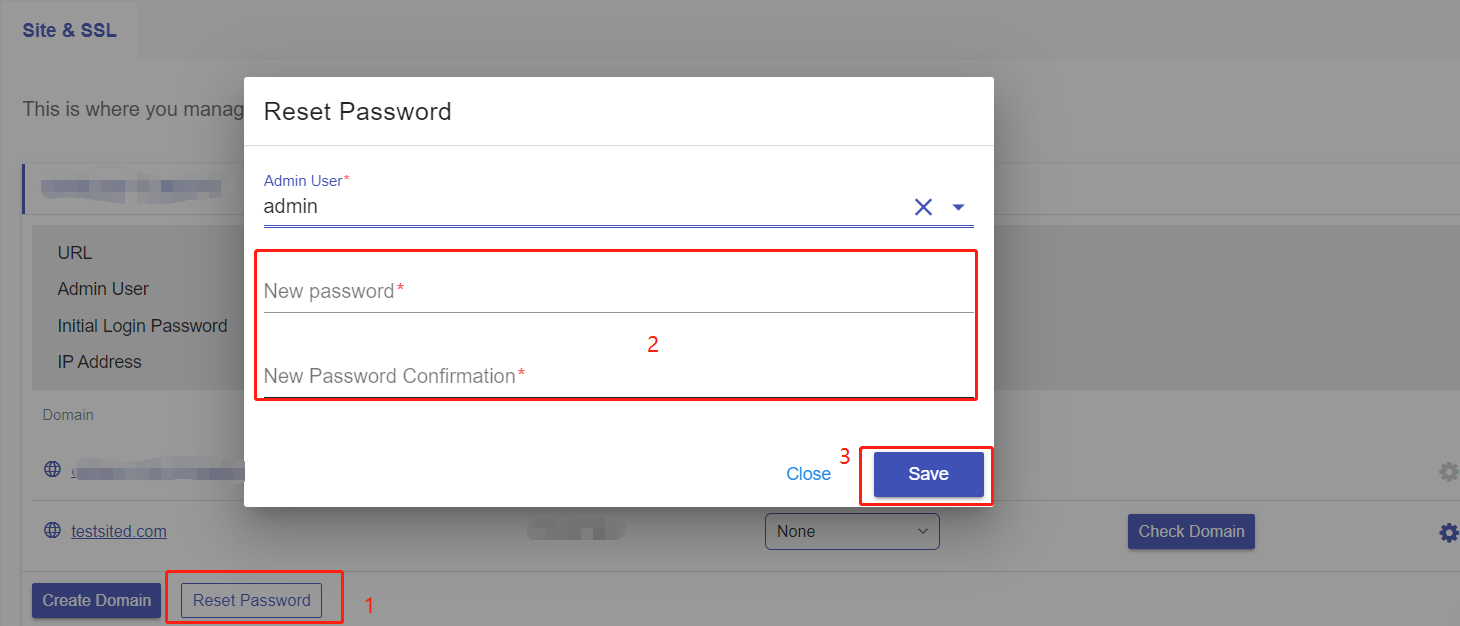Open Reset Password from below the domain list

(252, 600)
